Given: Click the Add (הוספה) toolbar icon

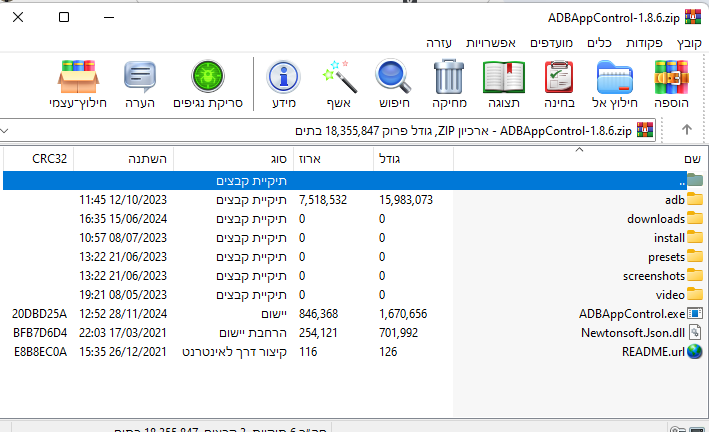Looking at the screenshot, I should [673, 83].
